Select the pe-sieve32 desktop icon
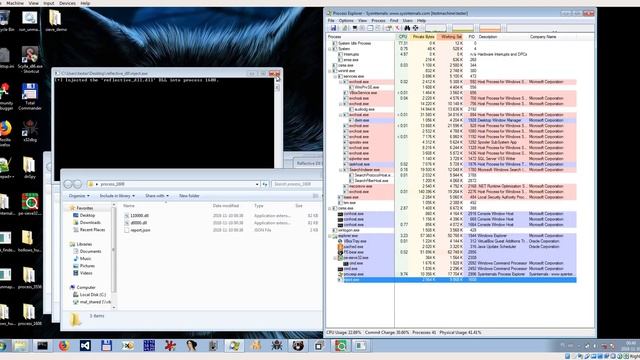This screenshot has height=360, width=640. coord(30,204)
